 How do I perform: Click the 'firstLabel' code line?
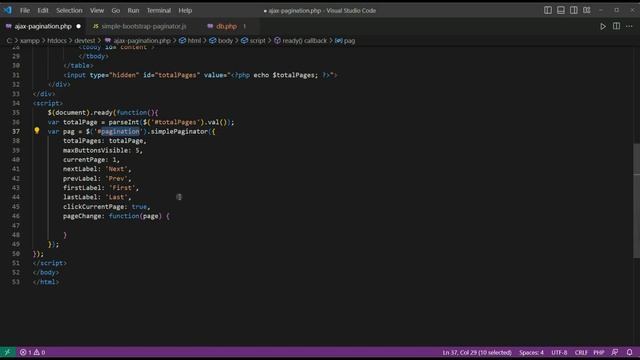(101, 188)
